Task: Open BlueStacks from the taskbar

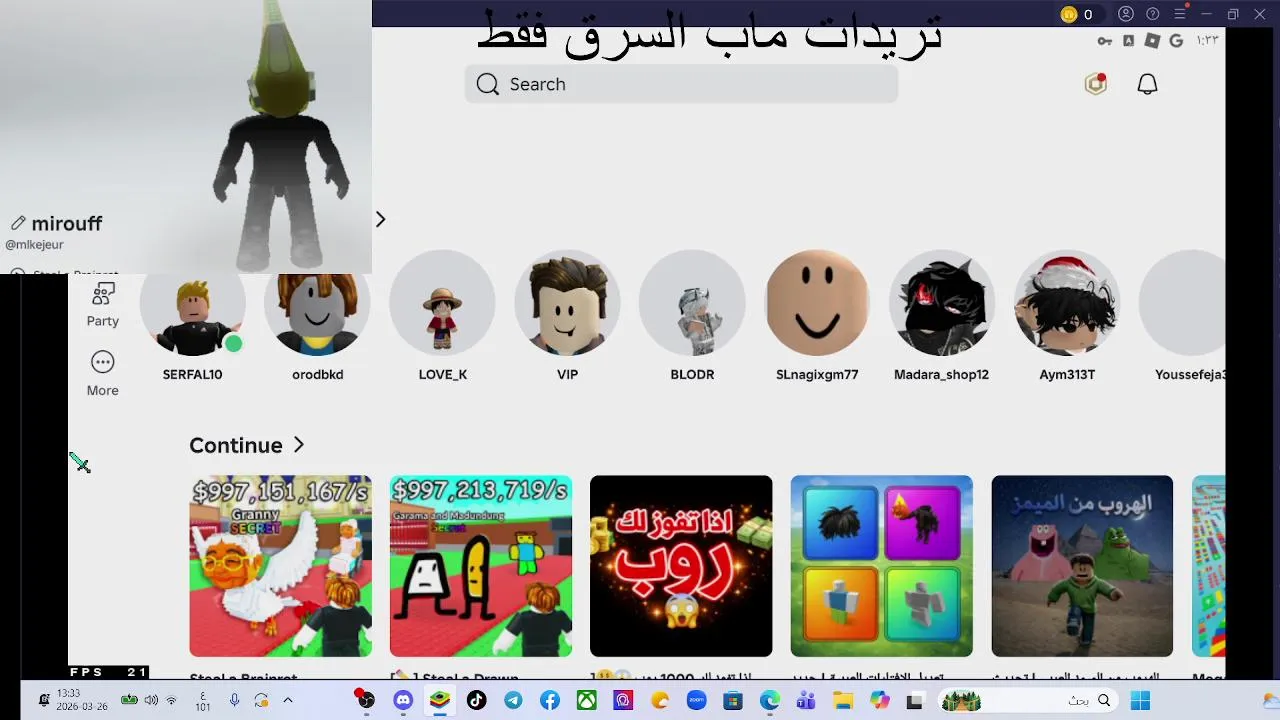Action: (x=440, y=701)
